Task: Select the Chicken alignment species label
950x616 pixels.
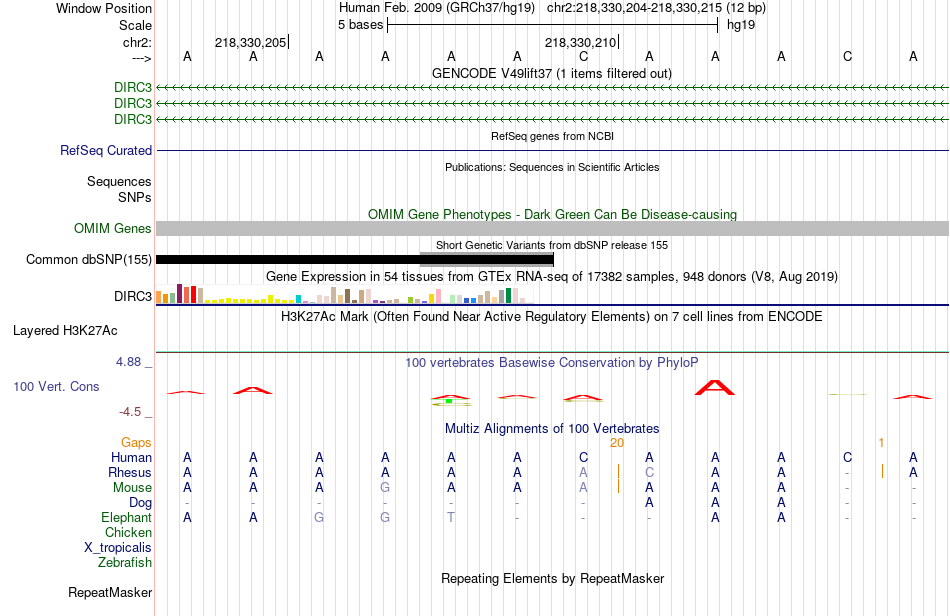Action: (128, 532)
